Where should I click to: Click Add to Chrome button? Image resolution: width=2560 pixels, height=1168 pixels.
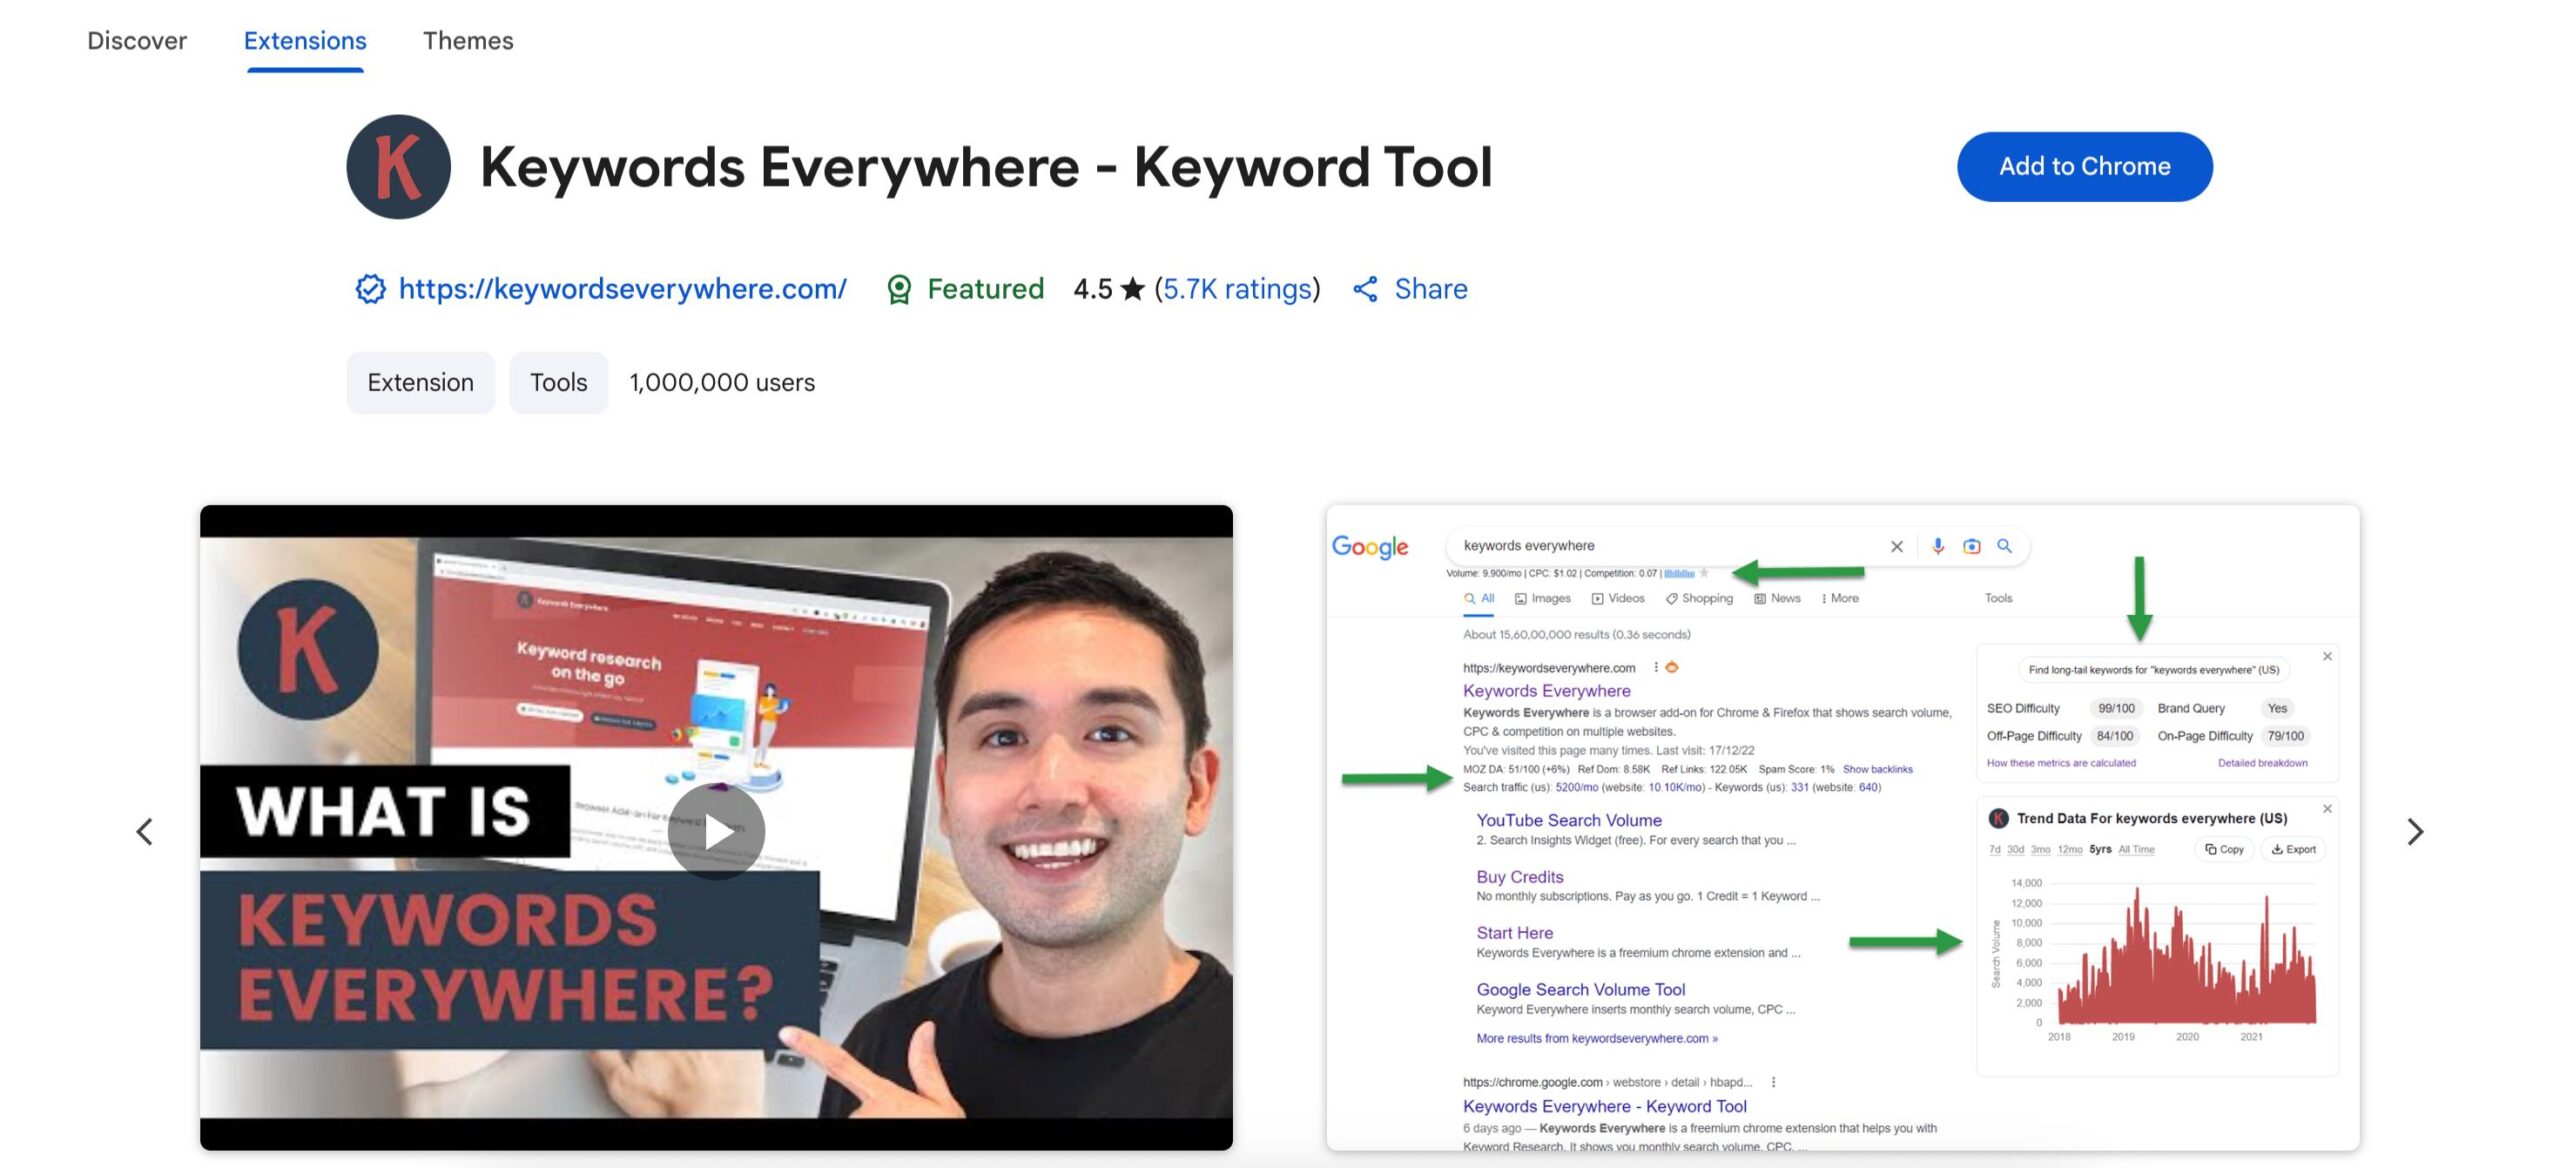(2084, 167)
